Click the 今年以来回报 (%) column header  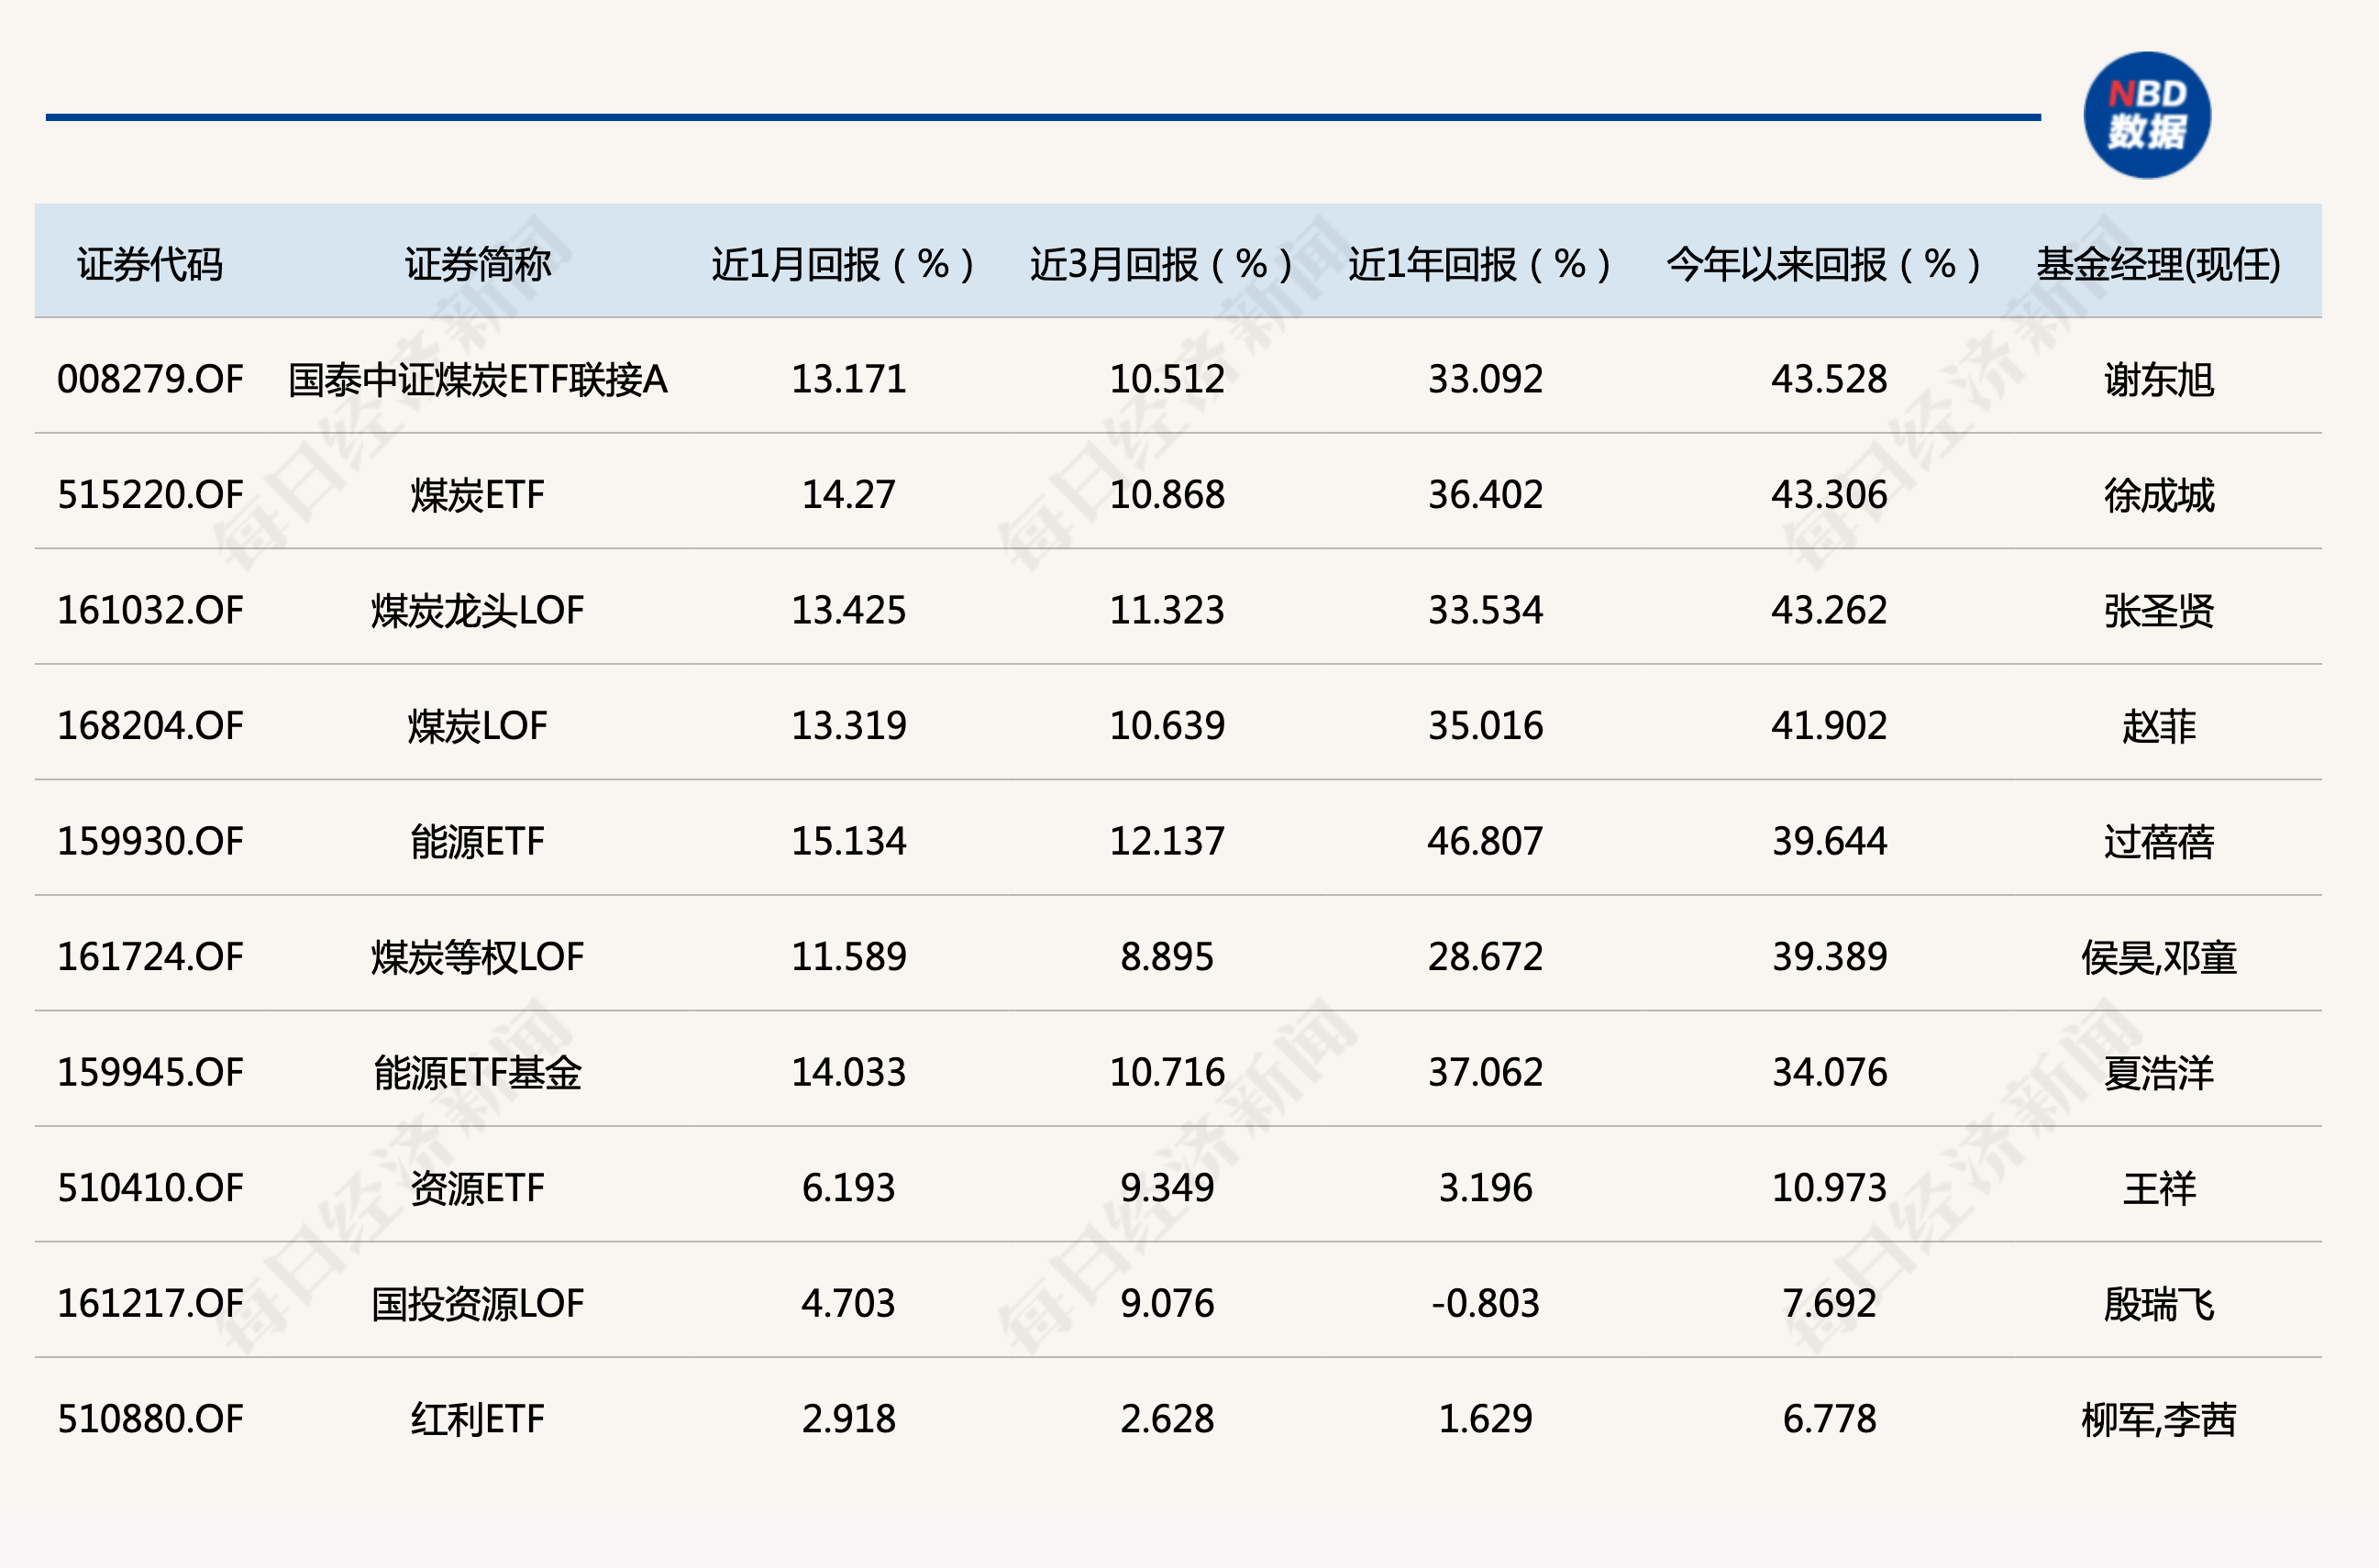[x=1823, y=264]
